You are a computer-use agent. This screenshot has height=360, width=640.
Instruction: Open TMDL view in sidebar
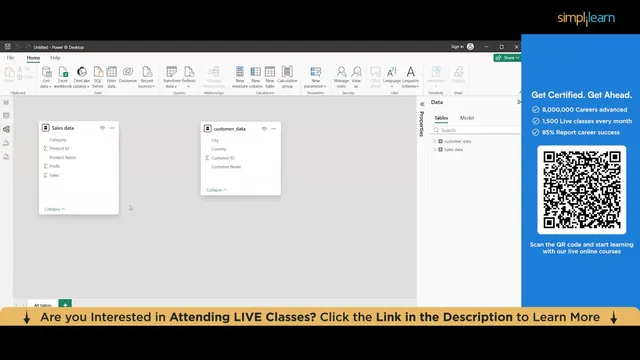coord(6,156)
